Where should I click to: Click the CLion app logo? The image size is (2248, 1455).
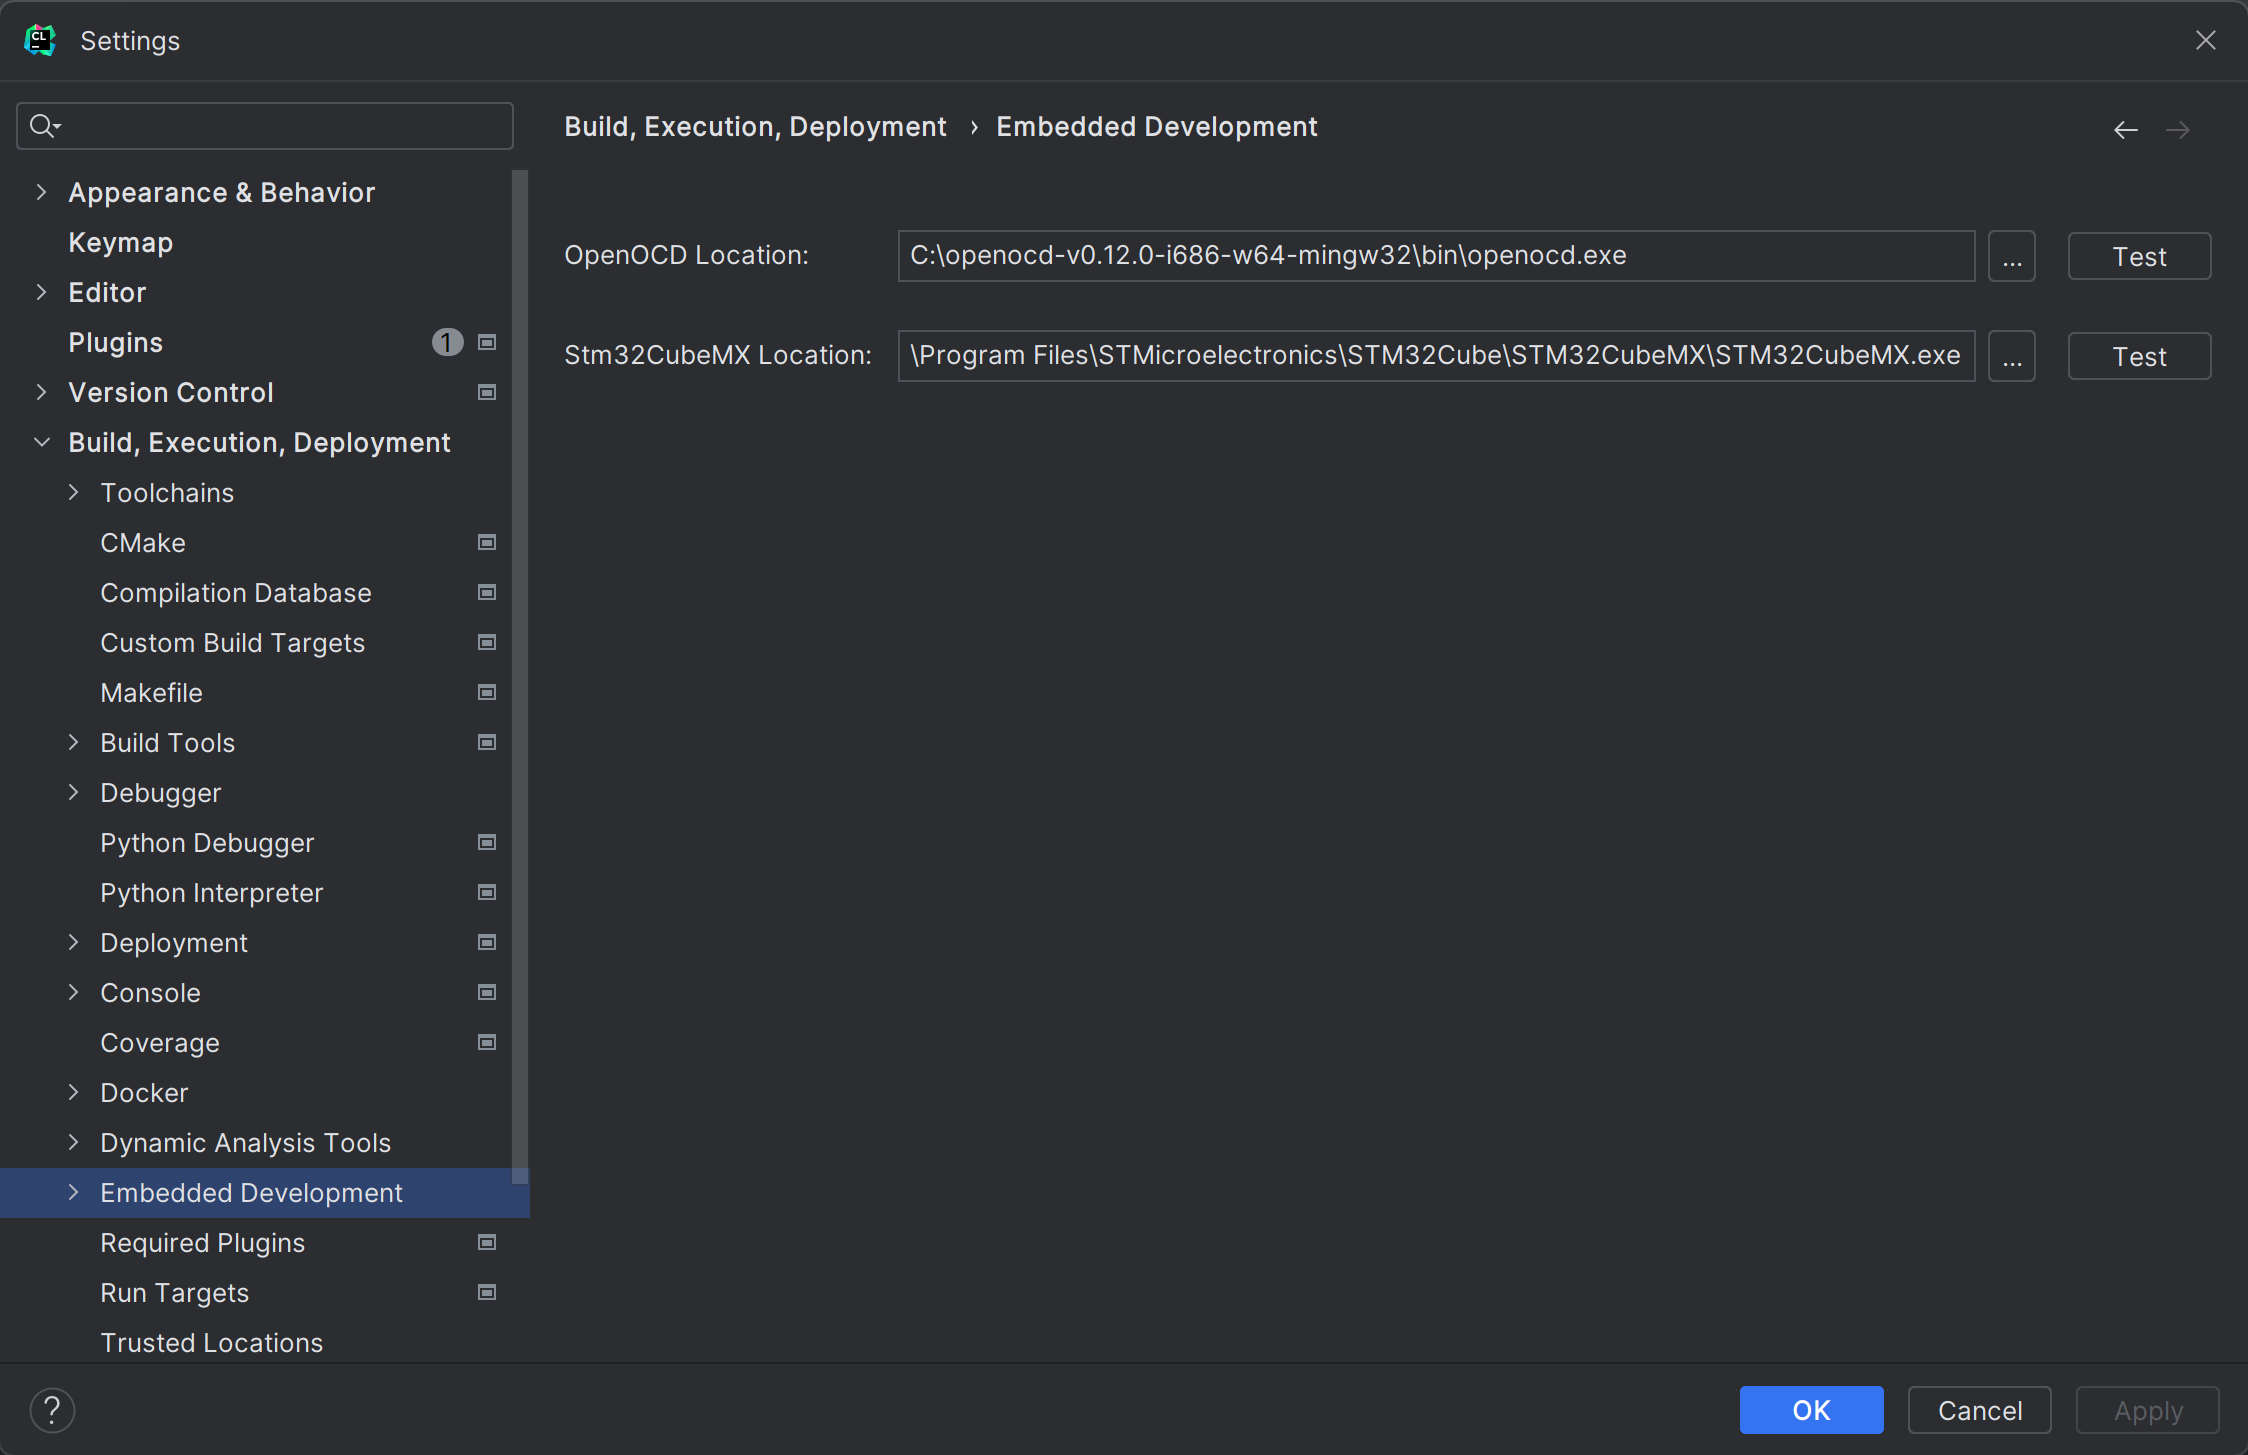pos(40,41)
